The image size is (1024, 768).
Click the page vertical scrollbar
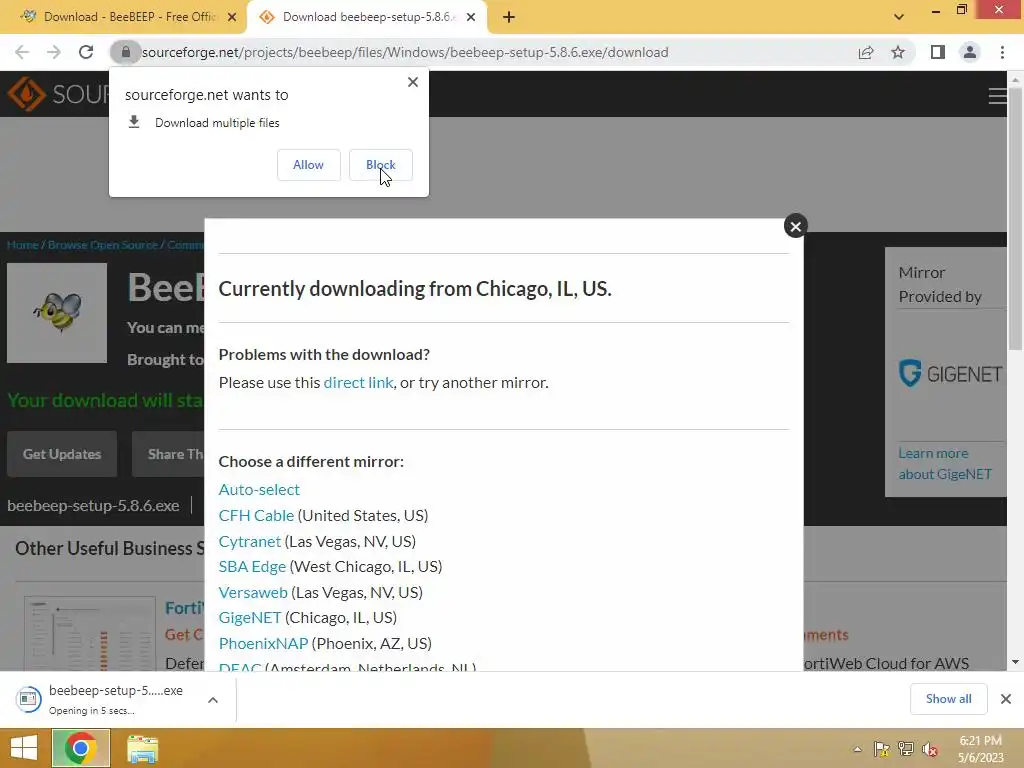(1015, 221)
